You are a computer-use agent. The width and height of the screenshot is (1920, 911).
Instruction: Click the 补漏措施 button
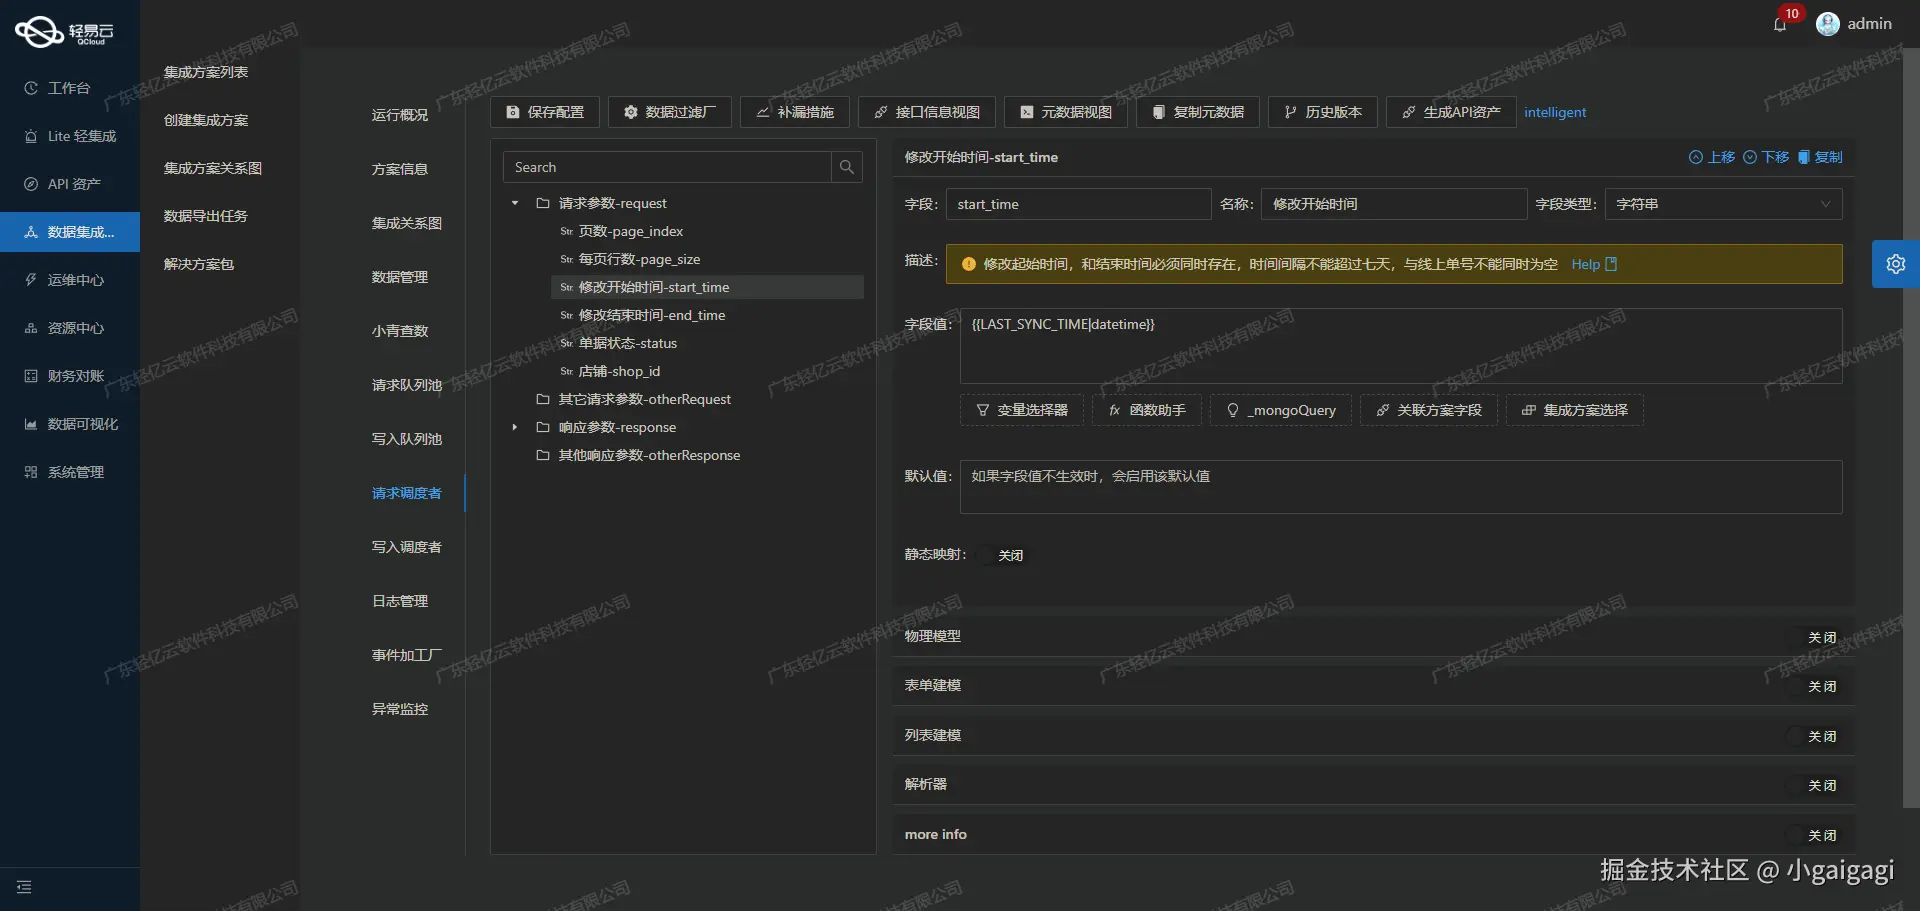[x=795, y=112]
